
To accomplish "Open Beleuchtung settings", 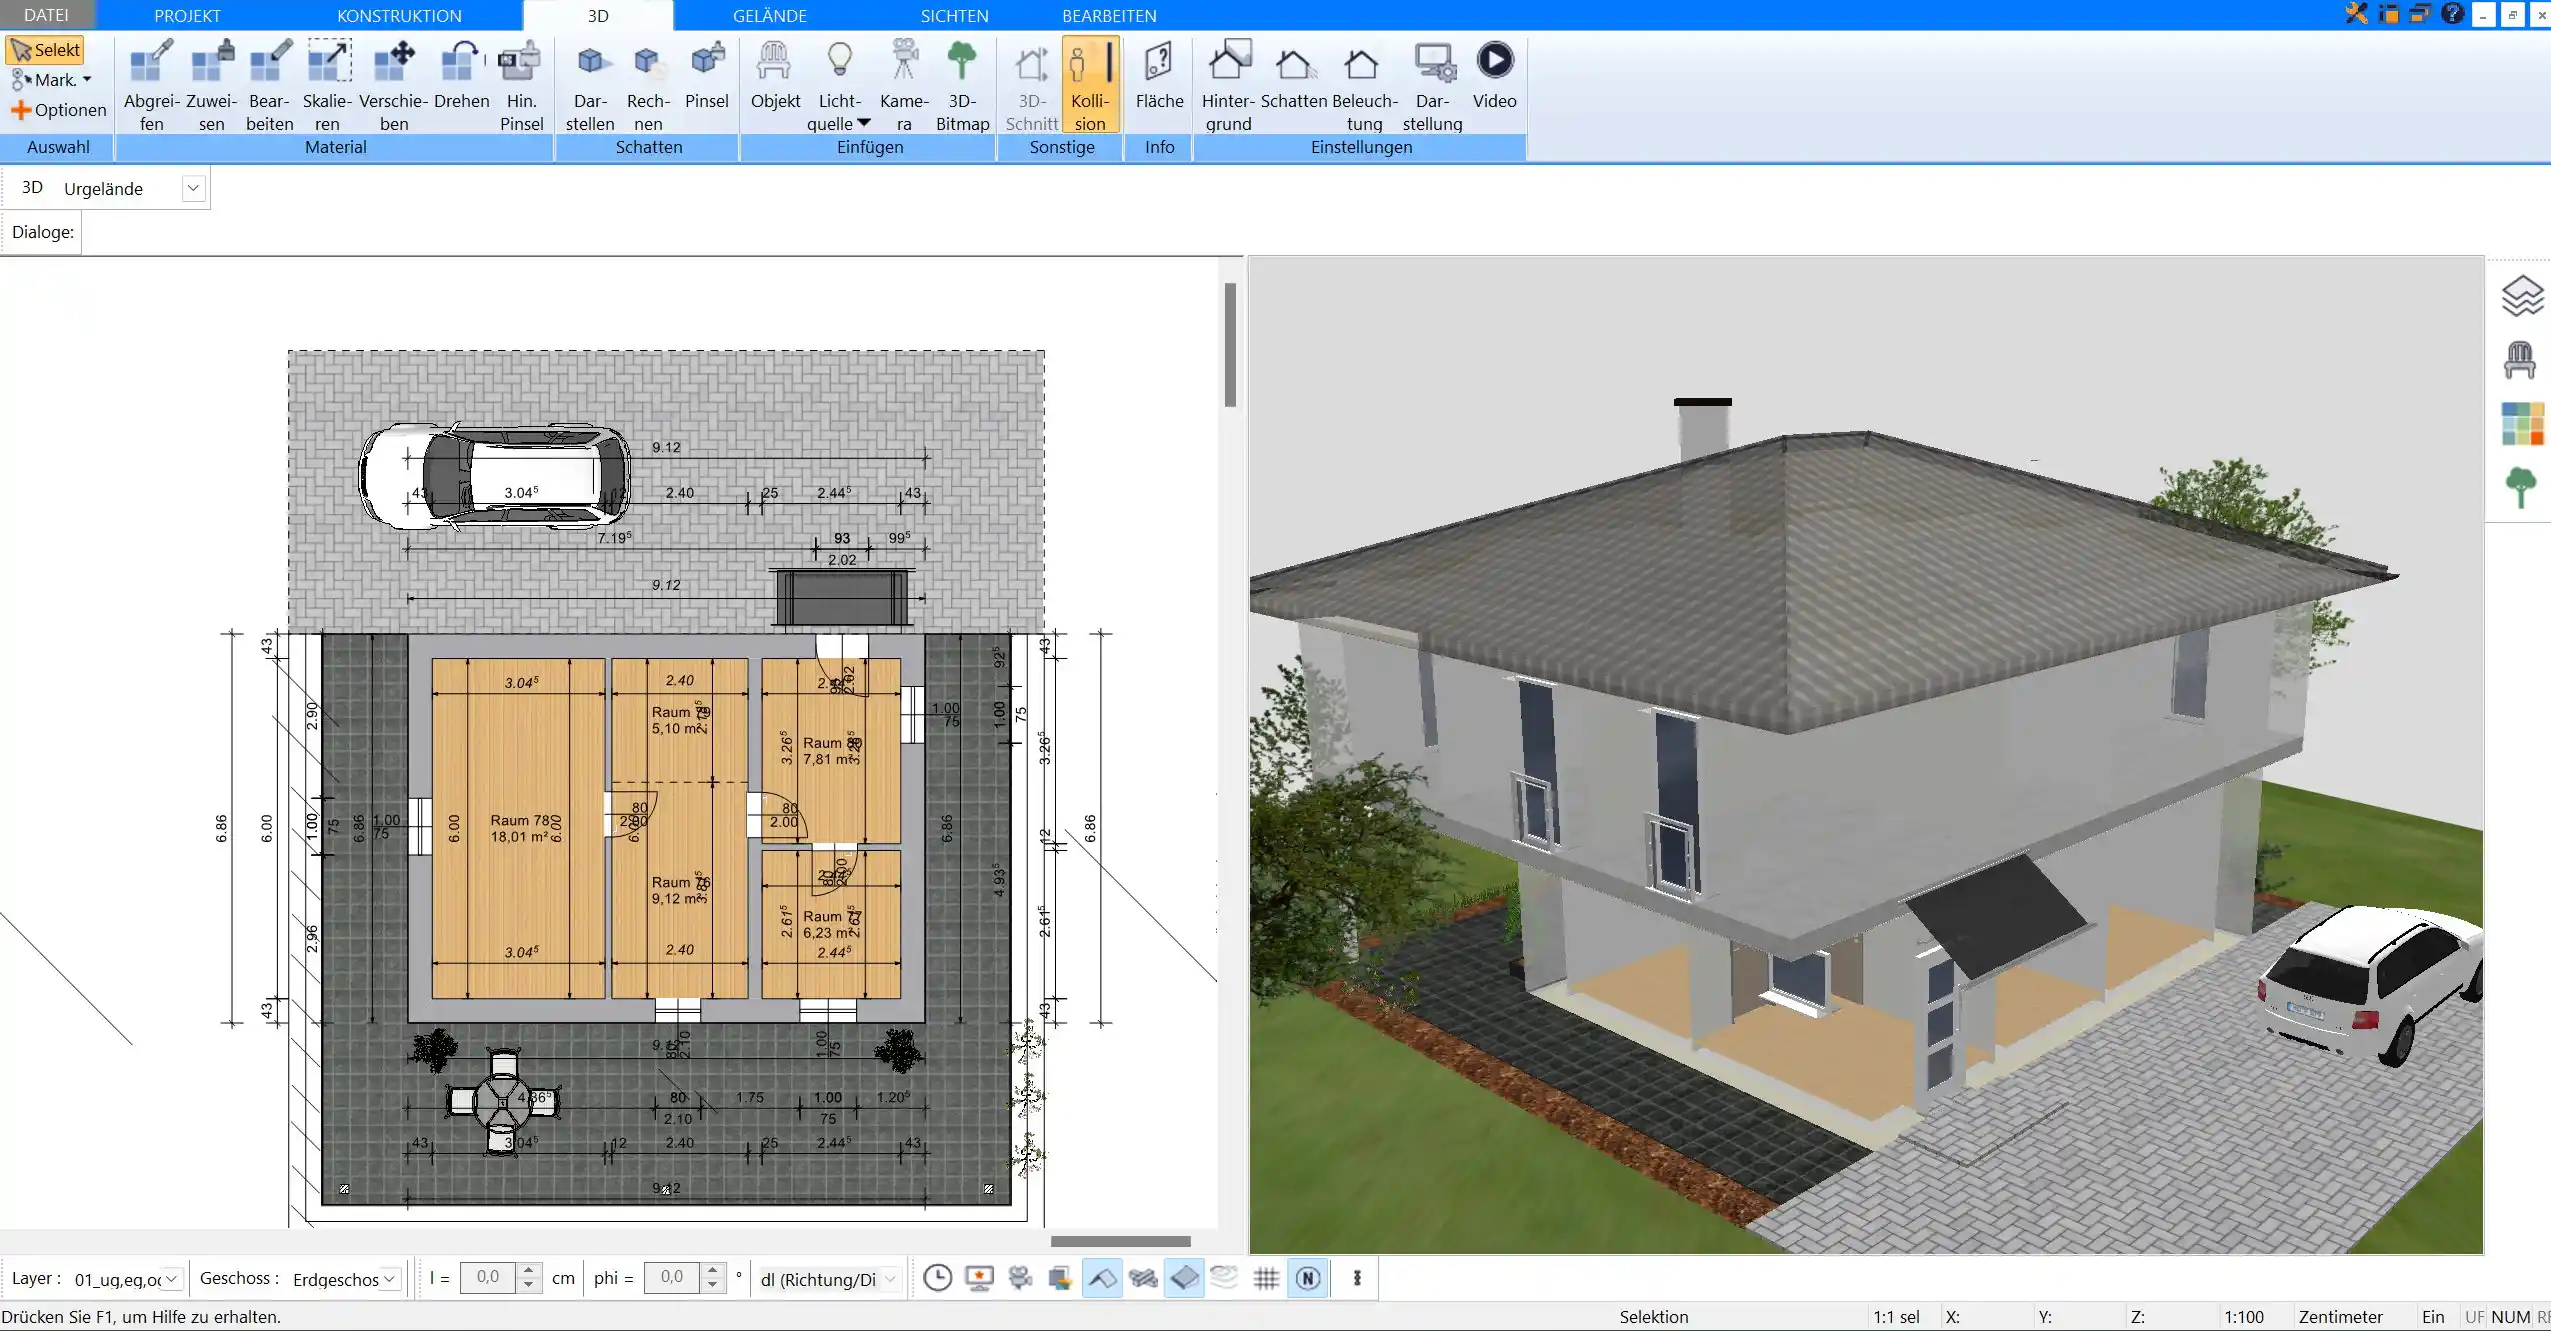I will [x=1364, y=85].
